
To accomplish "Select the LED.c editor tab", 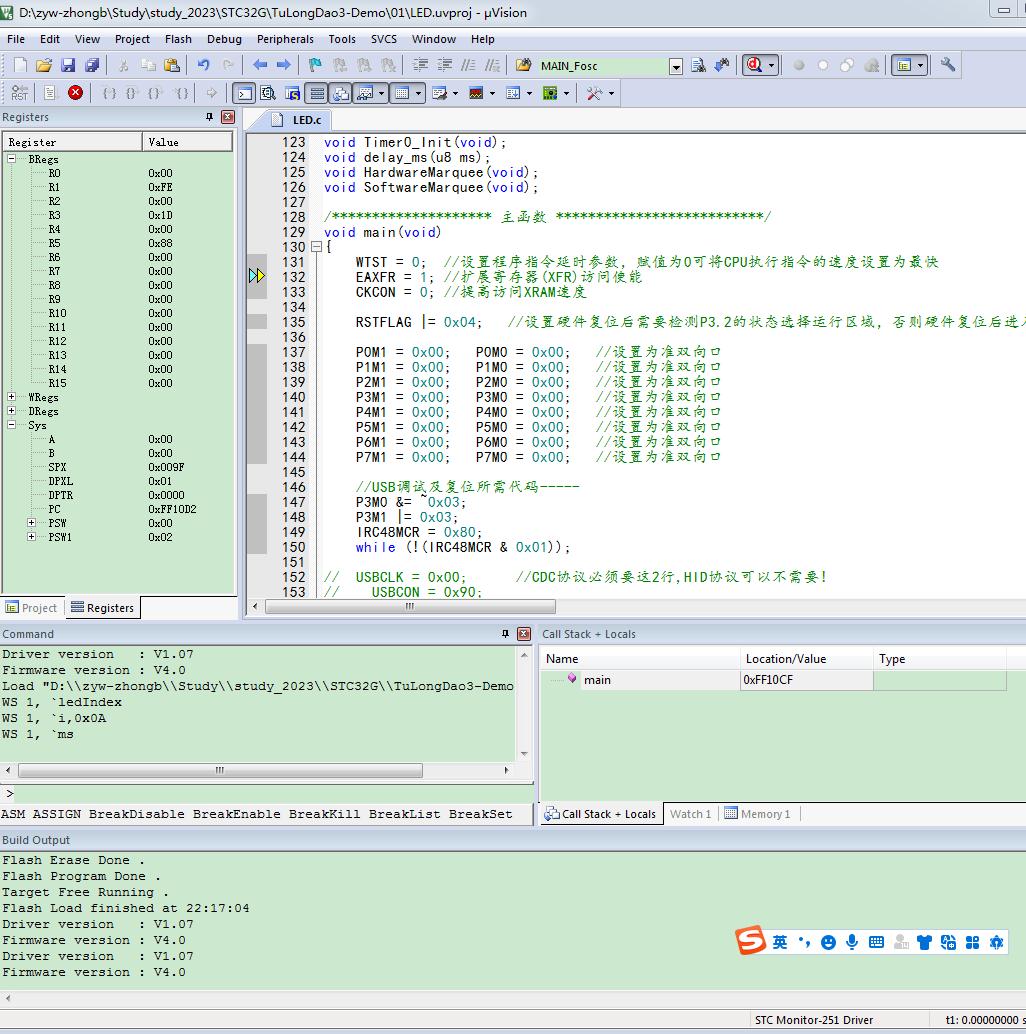I will (297, 120).
